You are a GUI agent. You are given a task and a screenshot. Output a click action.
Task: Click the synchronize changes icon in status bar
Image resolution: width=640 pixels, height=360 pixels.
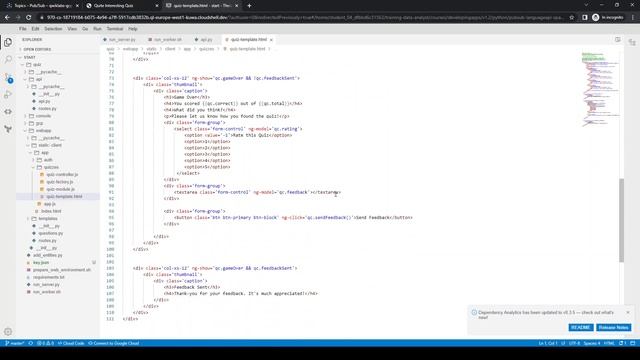[x=31, y=343]
